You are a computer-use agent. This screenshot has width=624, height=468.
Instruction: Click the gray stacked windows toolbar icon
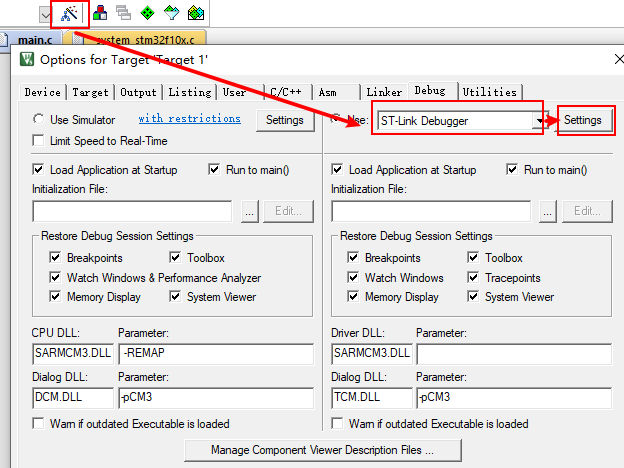(x=123, y=14)
